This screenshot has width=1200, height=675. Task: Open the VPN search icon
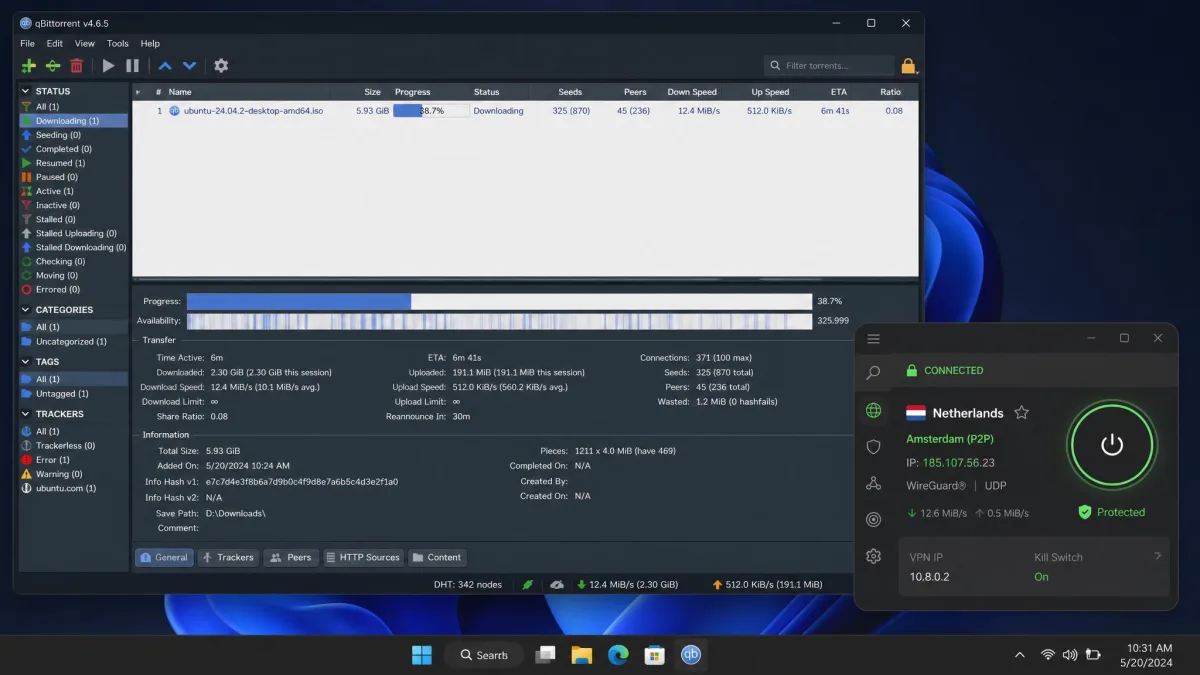tap(873, 373)
